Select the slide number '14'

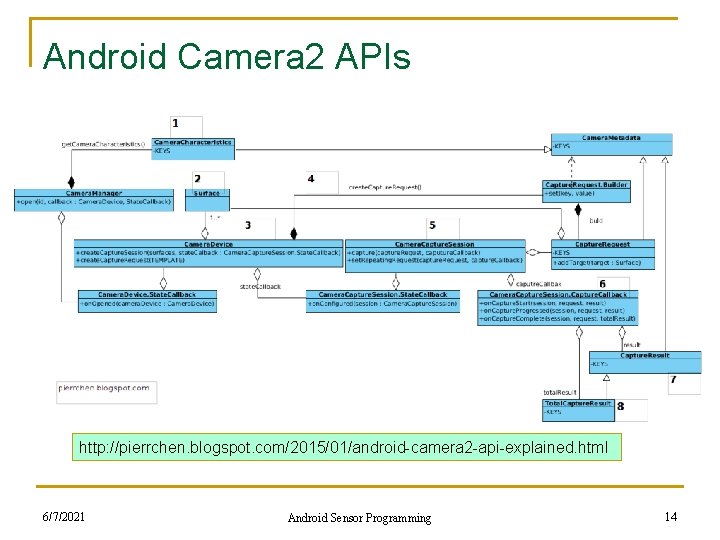coord(670,517)
